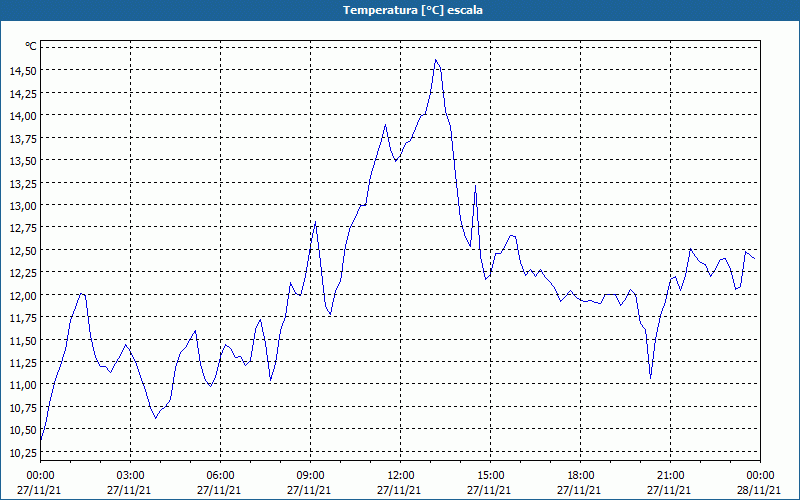Click the 15:00 time axis label
800x500 pixels.
point(490,475)
